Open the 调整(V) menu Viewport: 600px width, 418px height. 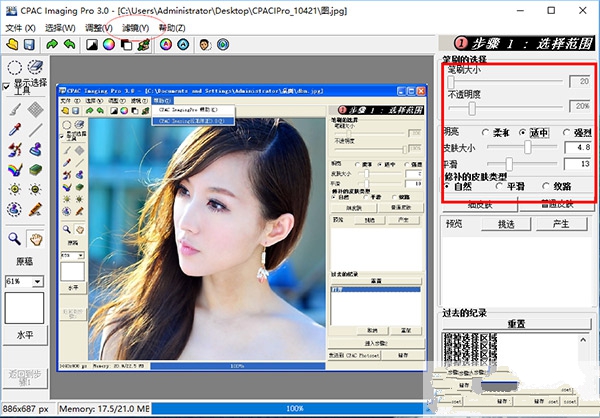[99, 28]
